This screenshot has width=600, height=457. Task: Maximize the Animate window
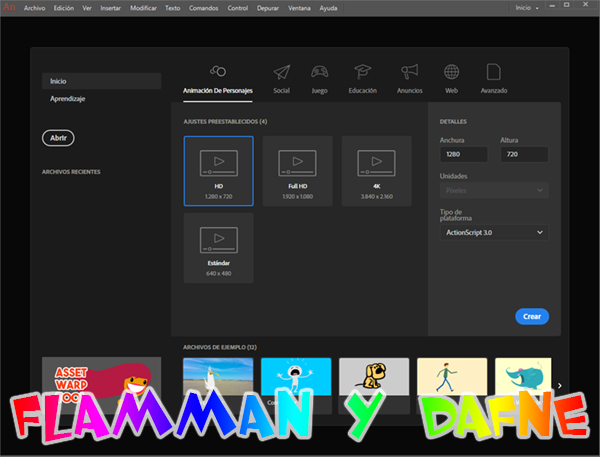[x=567, y=5]
